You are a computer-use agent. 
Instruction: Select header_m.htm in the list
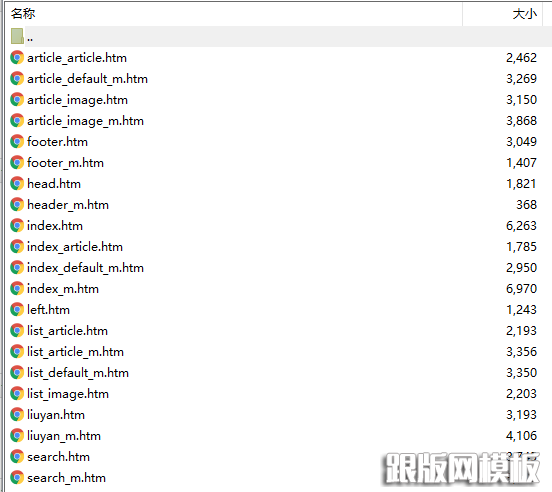(x=68, y=205)
